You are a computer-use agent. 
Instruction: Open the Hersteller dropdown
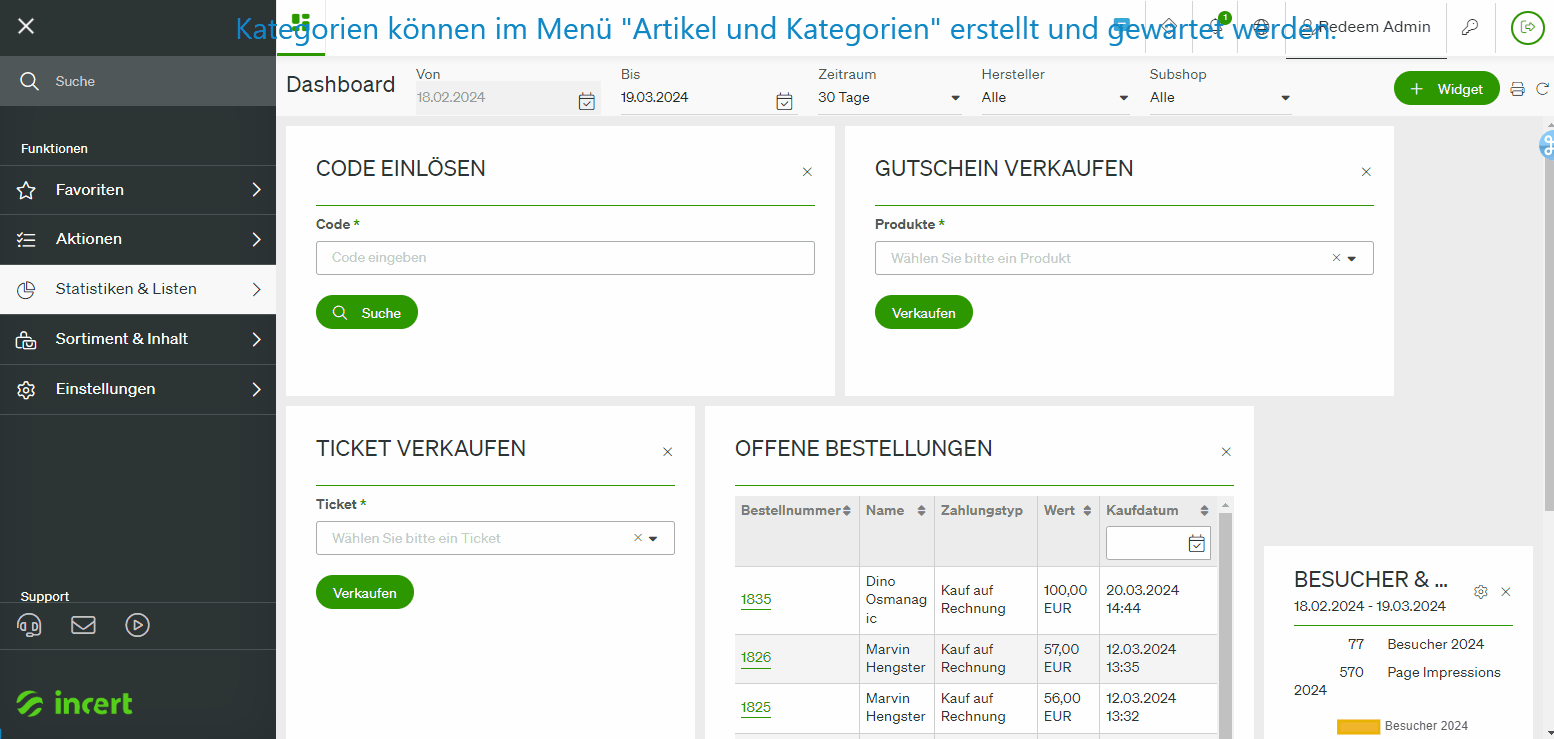[1054, 98]
